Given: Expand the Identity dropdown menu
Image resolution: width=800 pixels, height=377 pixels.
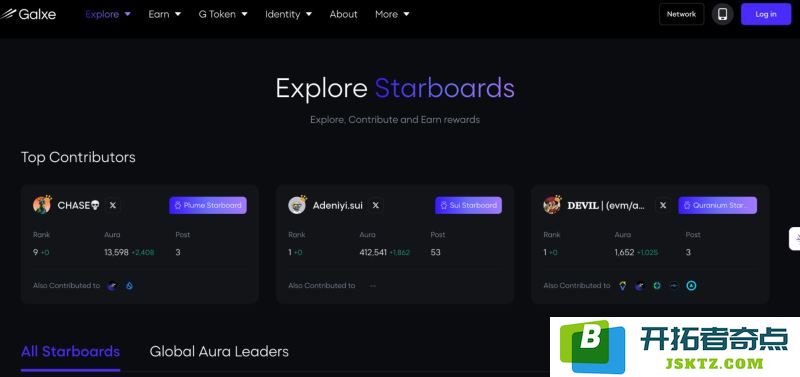Looking at the screenshot, I should point(288,14).
